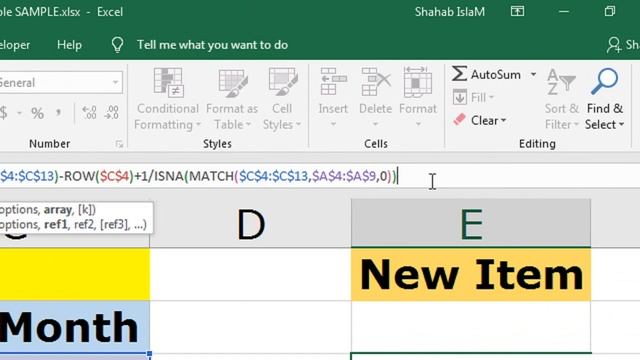This screenshot has height=360, width=640.
Task: Click the Tell me lightbulb icon
Action: (x=118, y=45)
